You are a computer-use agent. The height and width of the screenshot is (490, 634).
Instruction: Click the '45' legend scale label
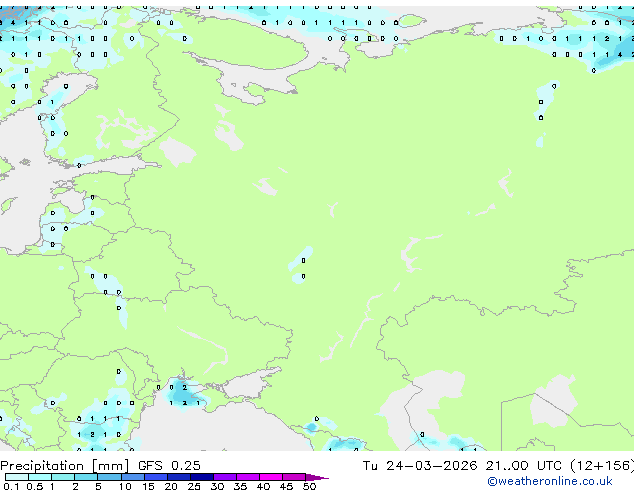286,486
